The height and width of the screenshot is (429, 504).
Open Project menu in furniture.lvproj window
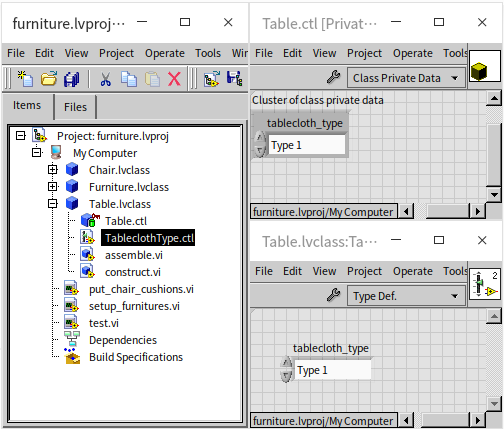pyautogui.click(x=116, y=53)
